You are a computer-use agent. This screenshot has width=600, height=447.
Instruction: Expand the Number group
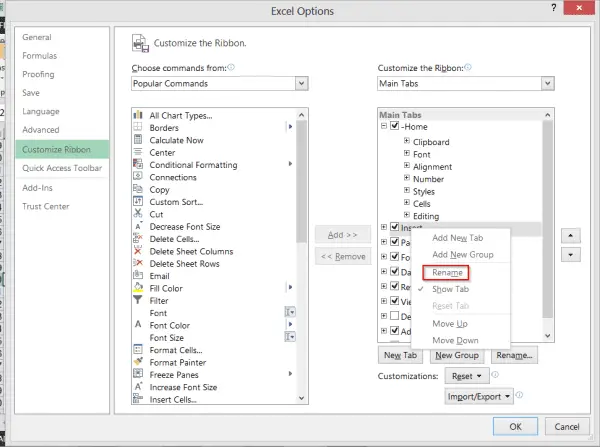pos(407,178)
